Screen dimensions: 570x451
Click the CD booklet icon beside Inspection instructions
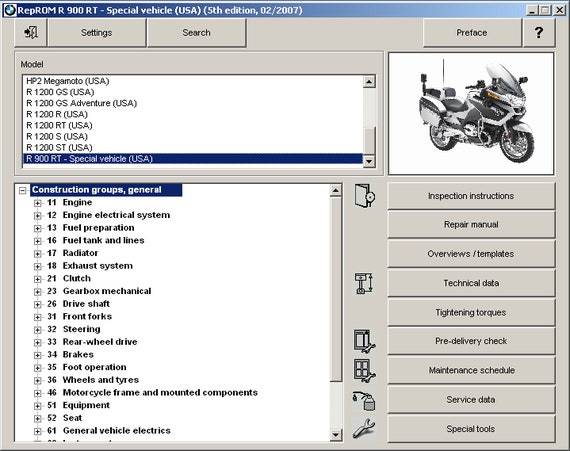pos(365,196)
